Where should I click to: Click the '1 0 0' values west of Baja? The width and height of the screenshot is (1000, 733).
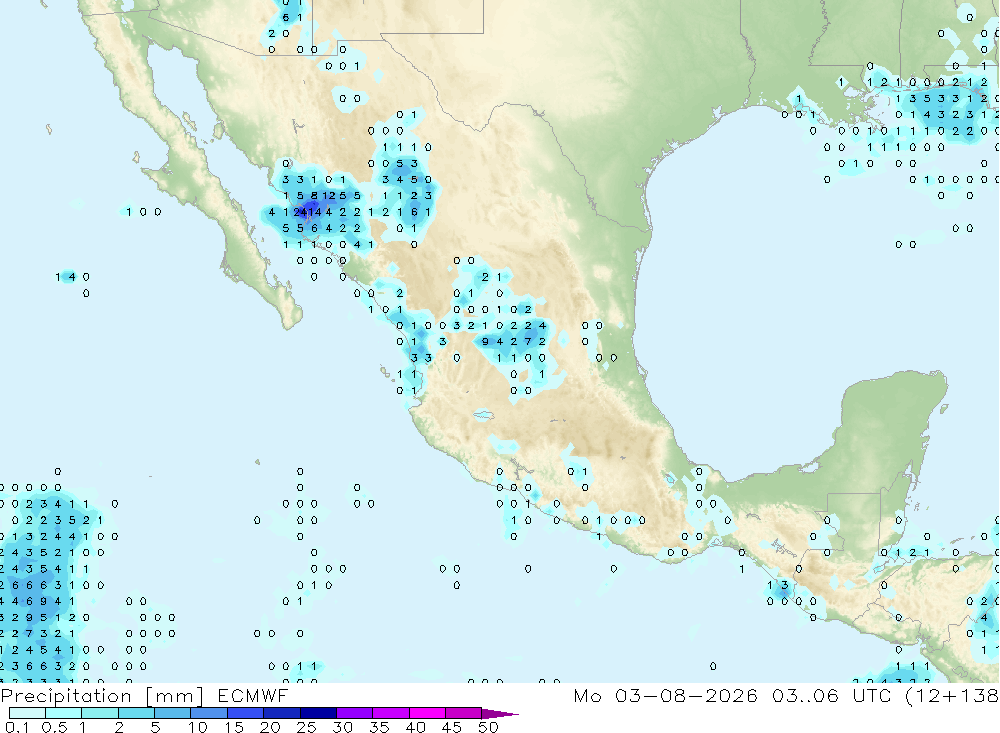[x=143, y=212]
